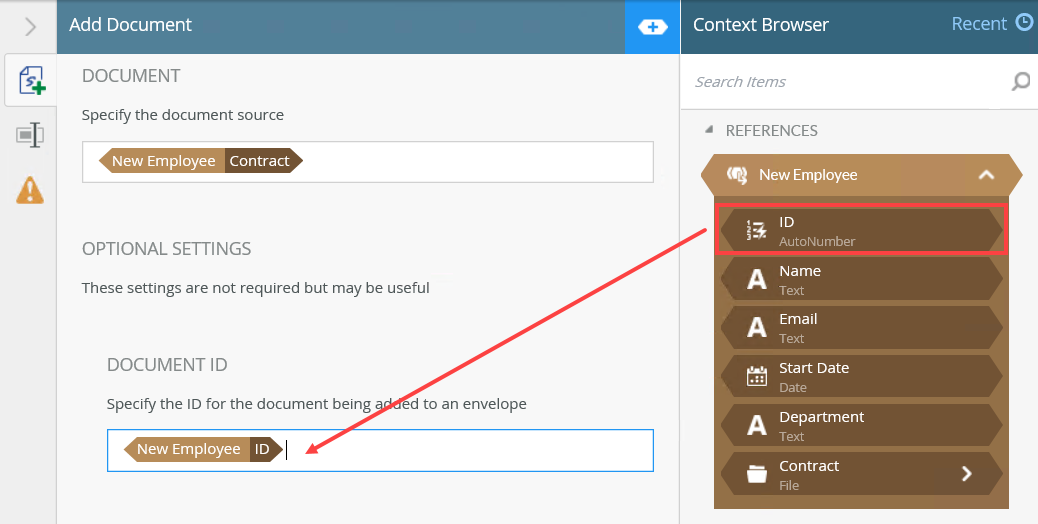Expand the Contract file with right chevron
Screen dimensions: 1038x524
967,474
